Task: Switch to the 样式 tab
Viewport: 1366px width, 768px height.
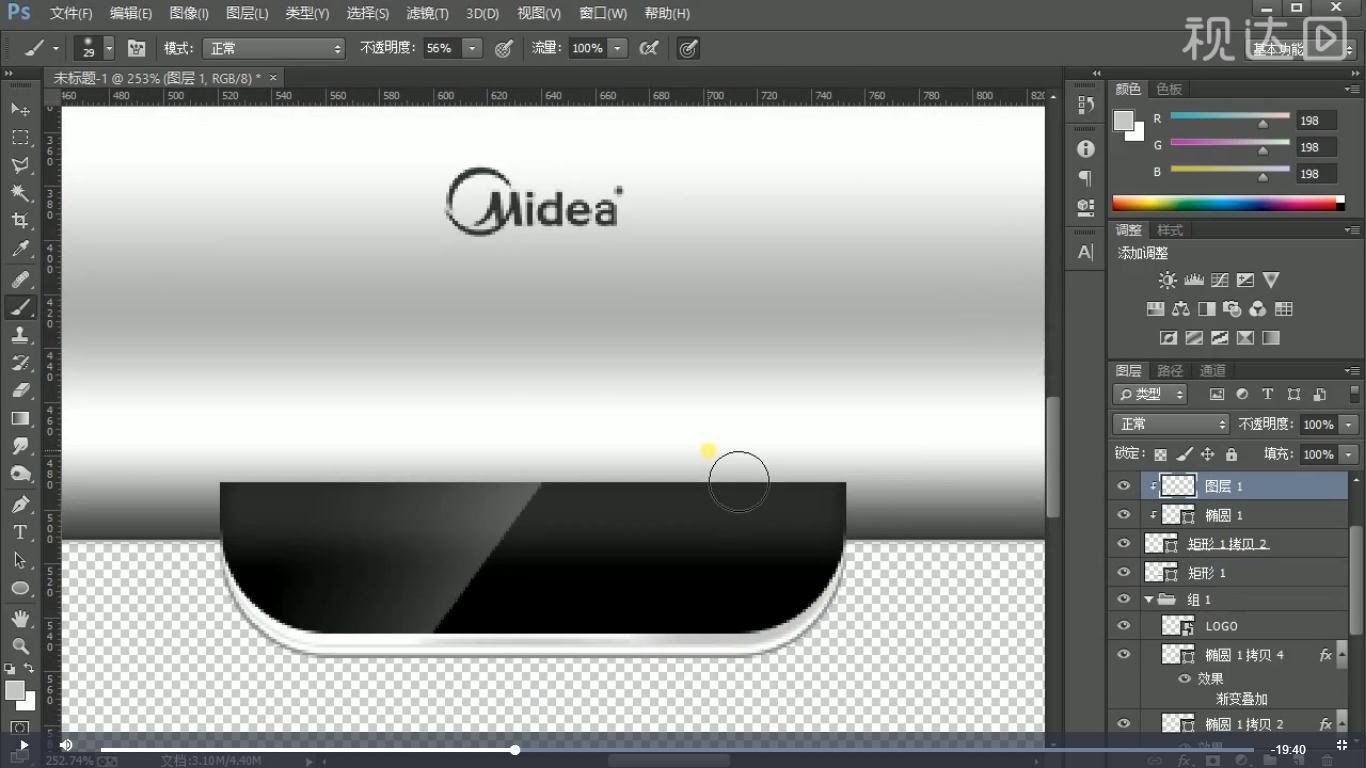Action: [x=1170, y=230]
